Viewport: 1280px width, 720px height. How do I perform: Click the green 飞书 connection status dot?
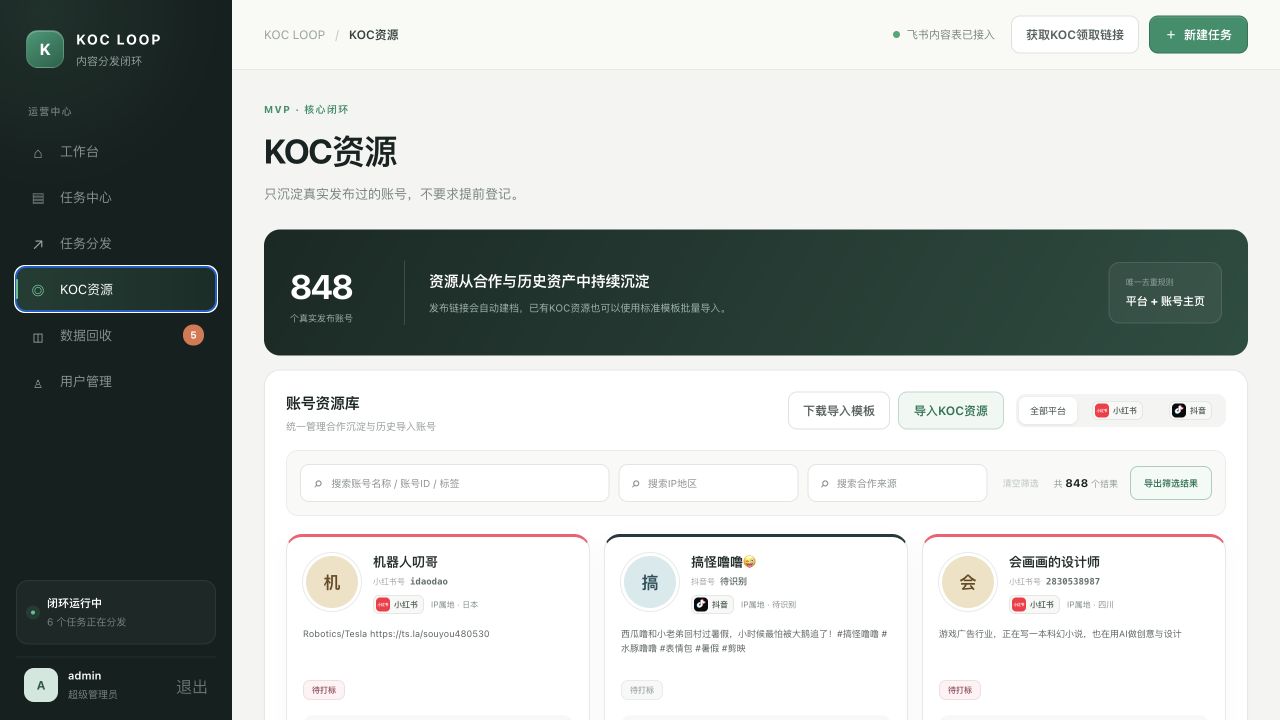tap(896, 35)
